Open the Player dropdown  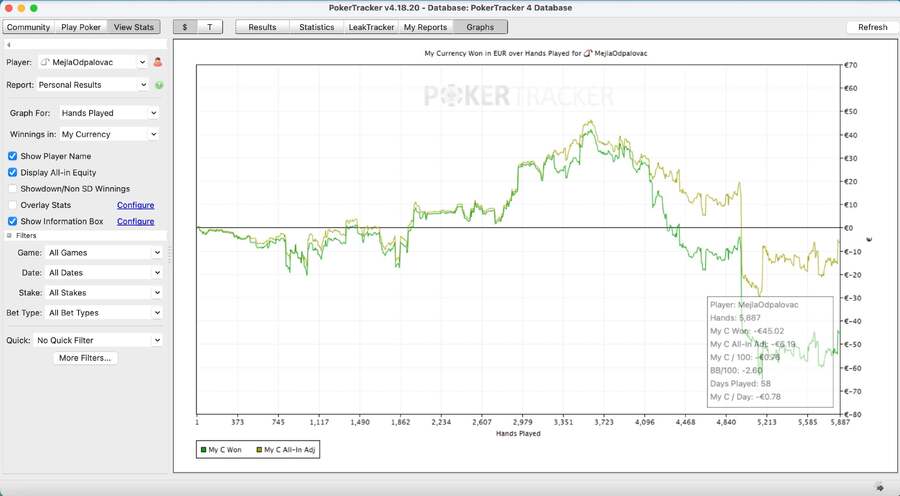(x=94, y=62)
